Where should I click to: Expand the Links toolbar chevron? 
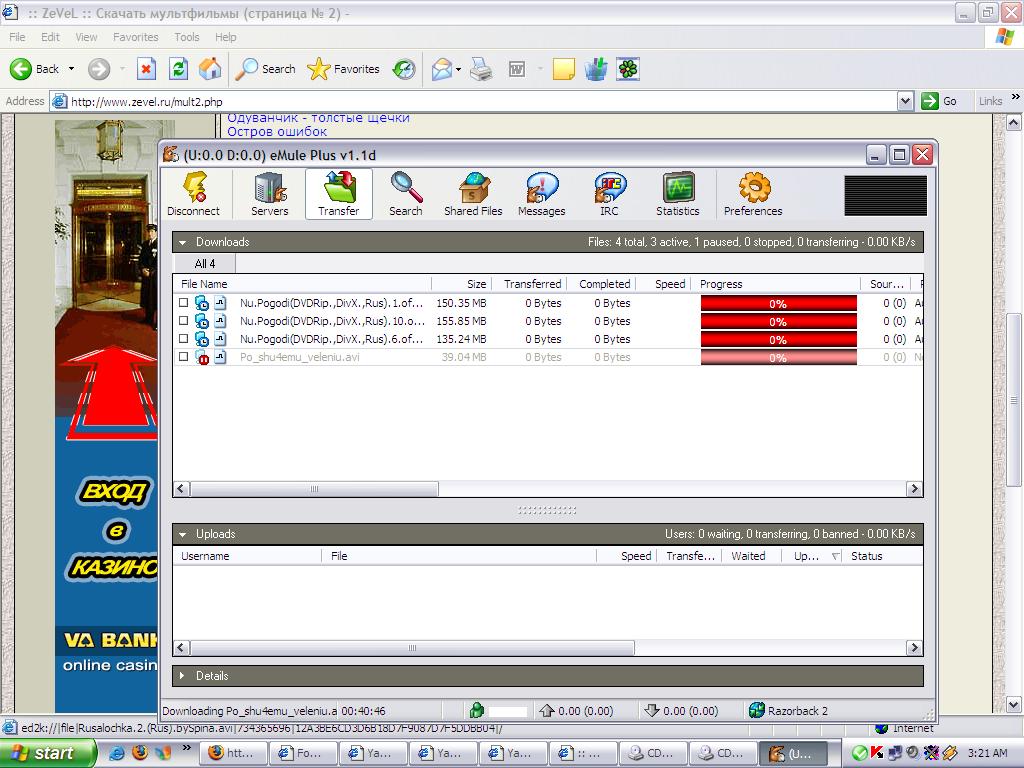coord(1016,97)
